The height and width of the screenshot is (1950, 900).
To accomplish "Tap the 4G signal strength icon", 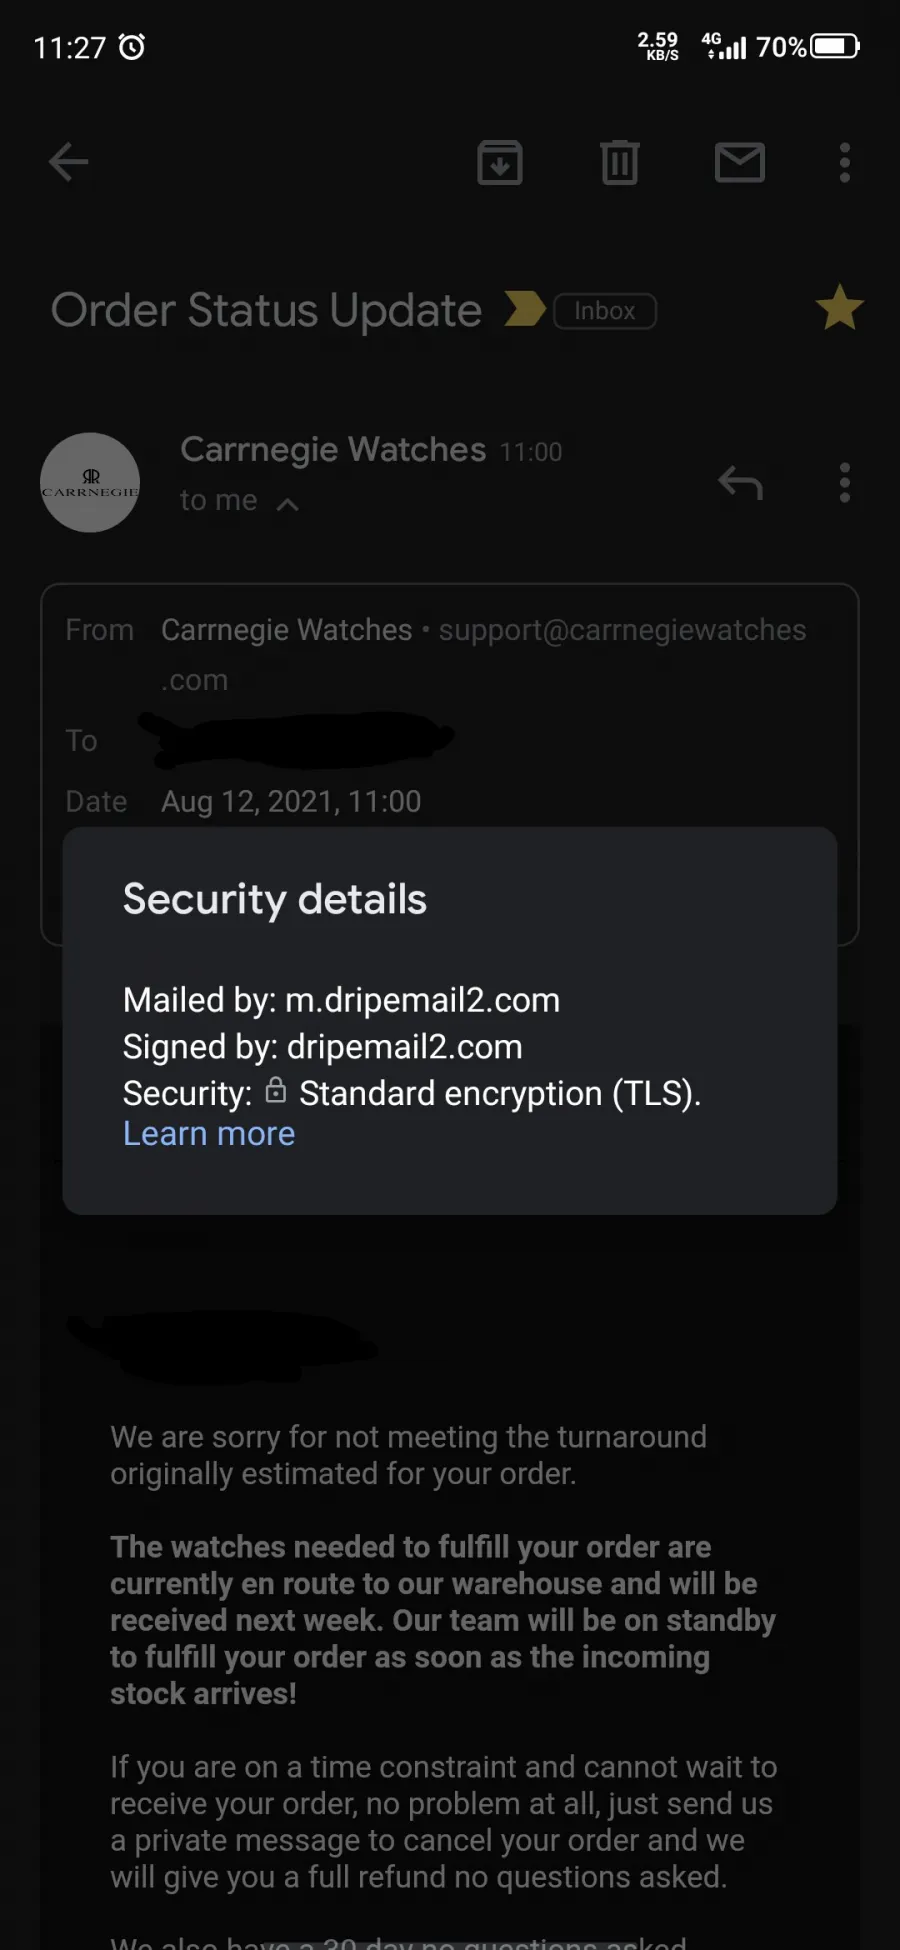I will [x=724, y=46].
